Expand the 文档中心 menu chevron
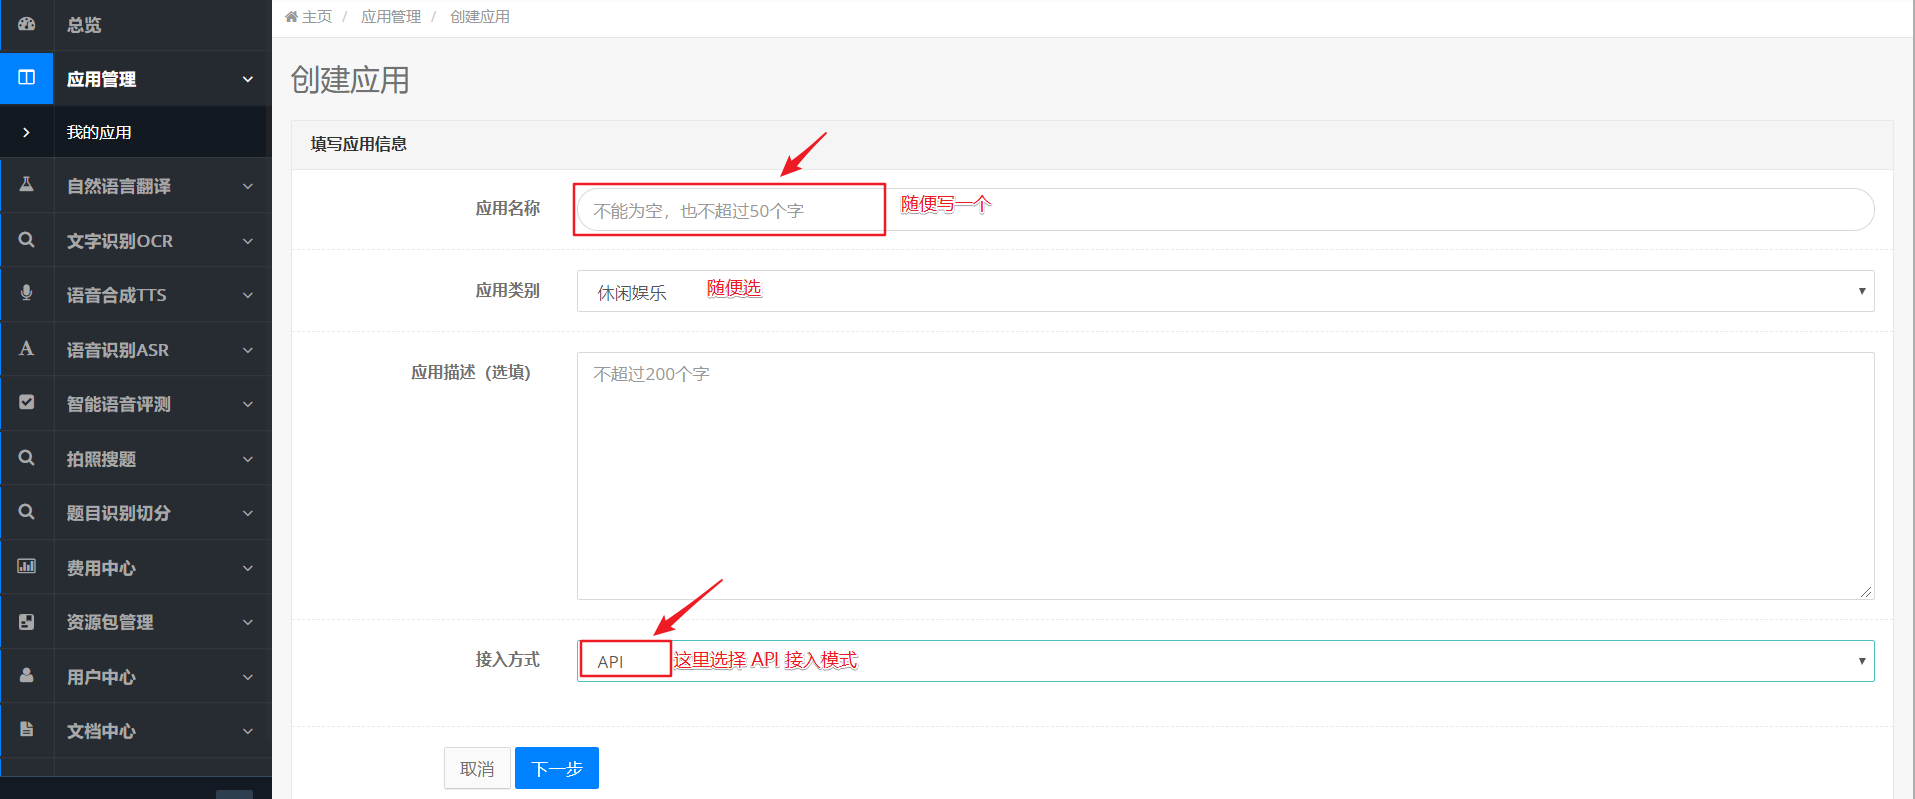This screenshot has width=1915, height=799. [x=248, y=731]
